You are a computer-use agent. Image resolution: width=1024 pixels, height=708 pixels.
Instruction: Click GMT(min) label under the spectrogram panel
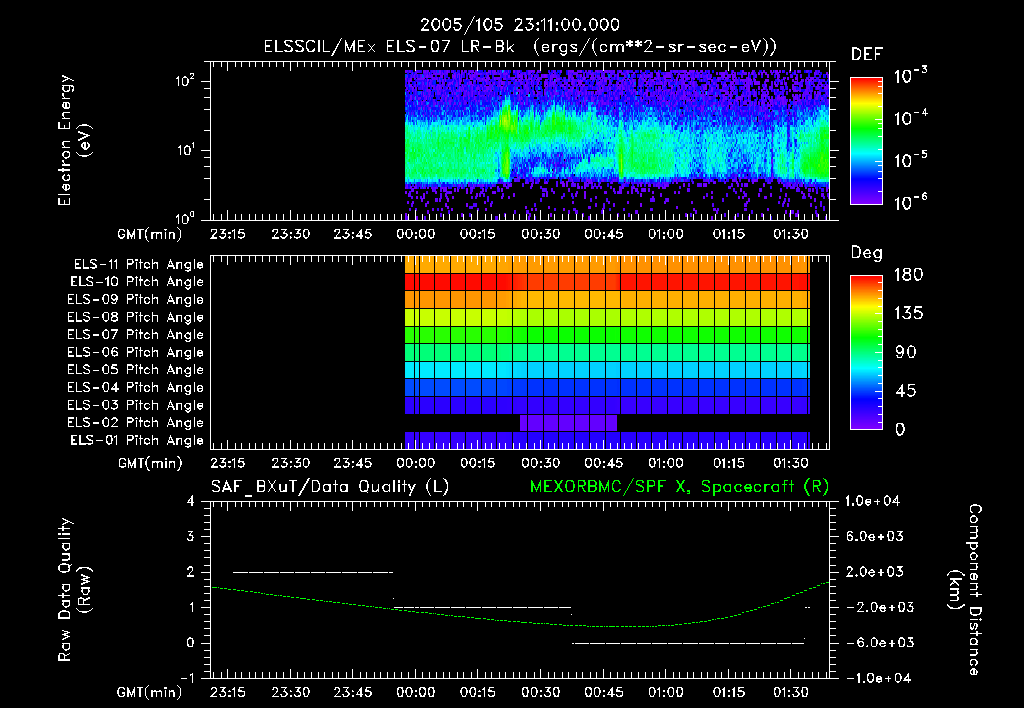point(150,234)
